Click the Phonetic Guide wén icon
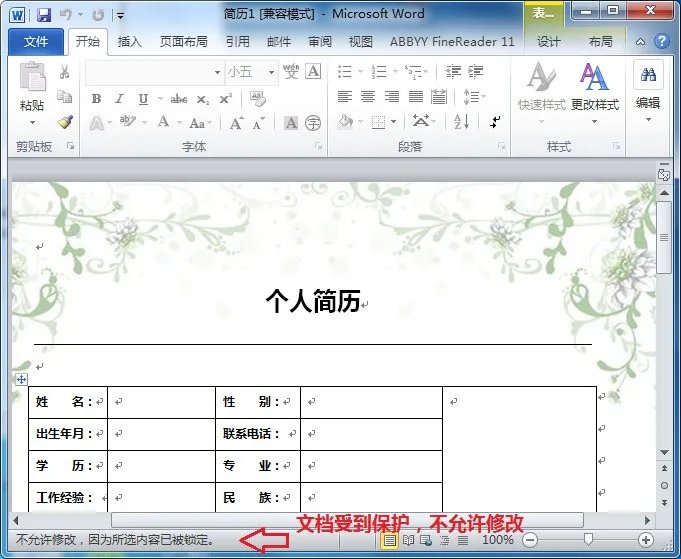 coord(291,71)
